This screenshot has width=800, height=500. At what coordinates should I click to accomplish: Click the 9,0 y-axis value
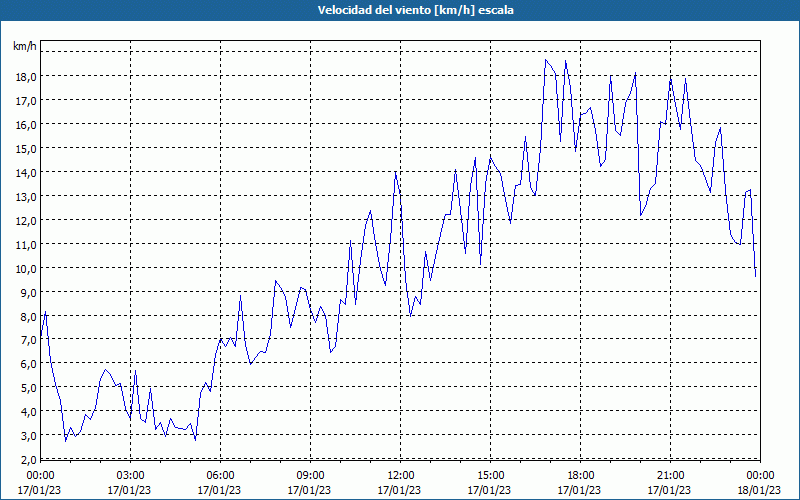tap(28, 292)
